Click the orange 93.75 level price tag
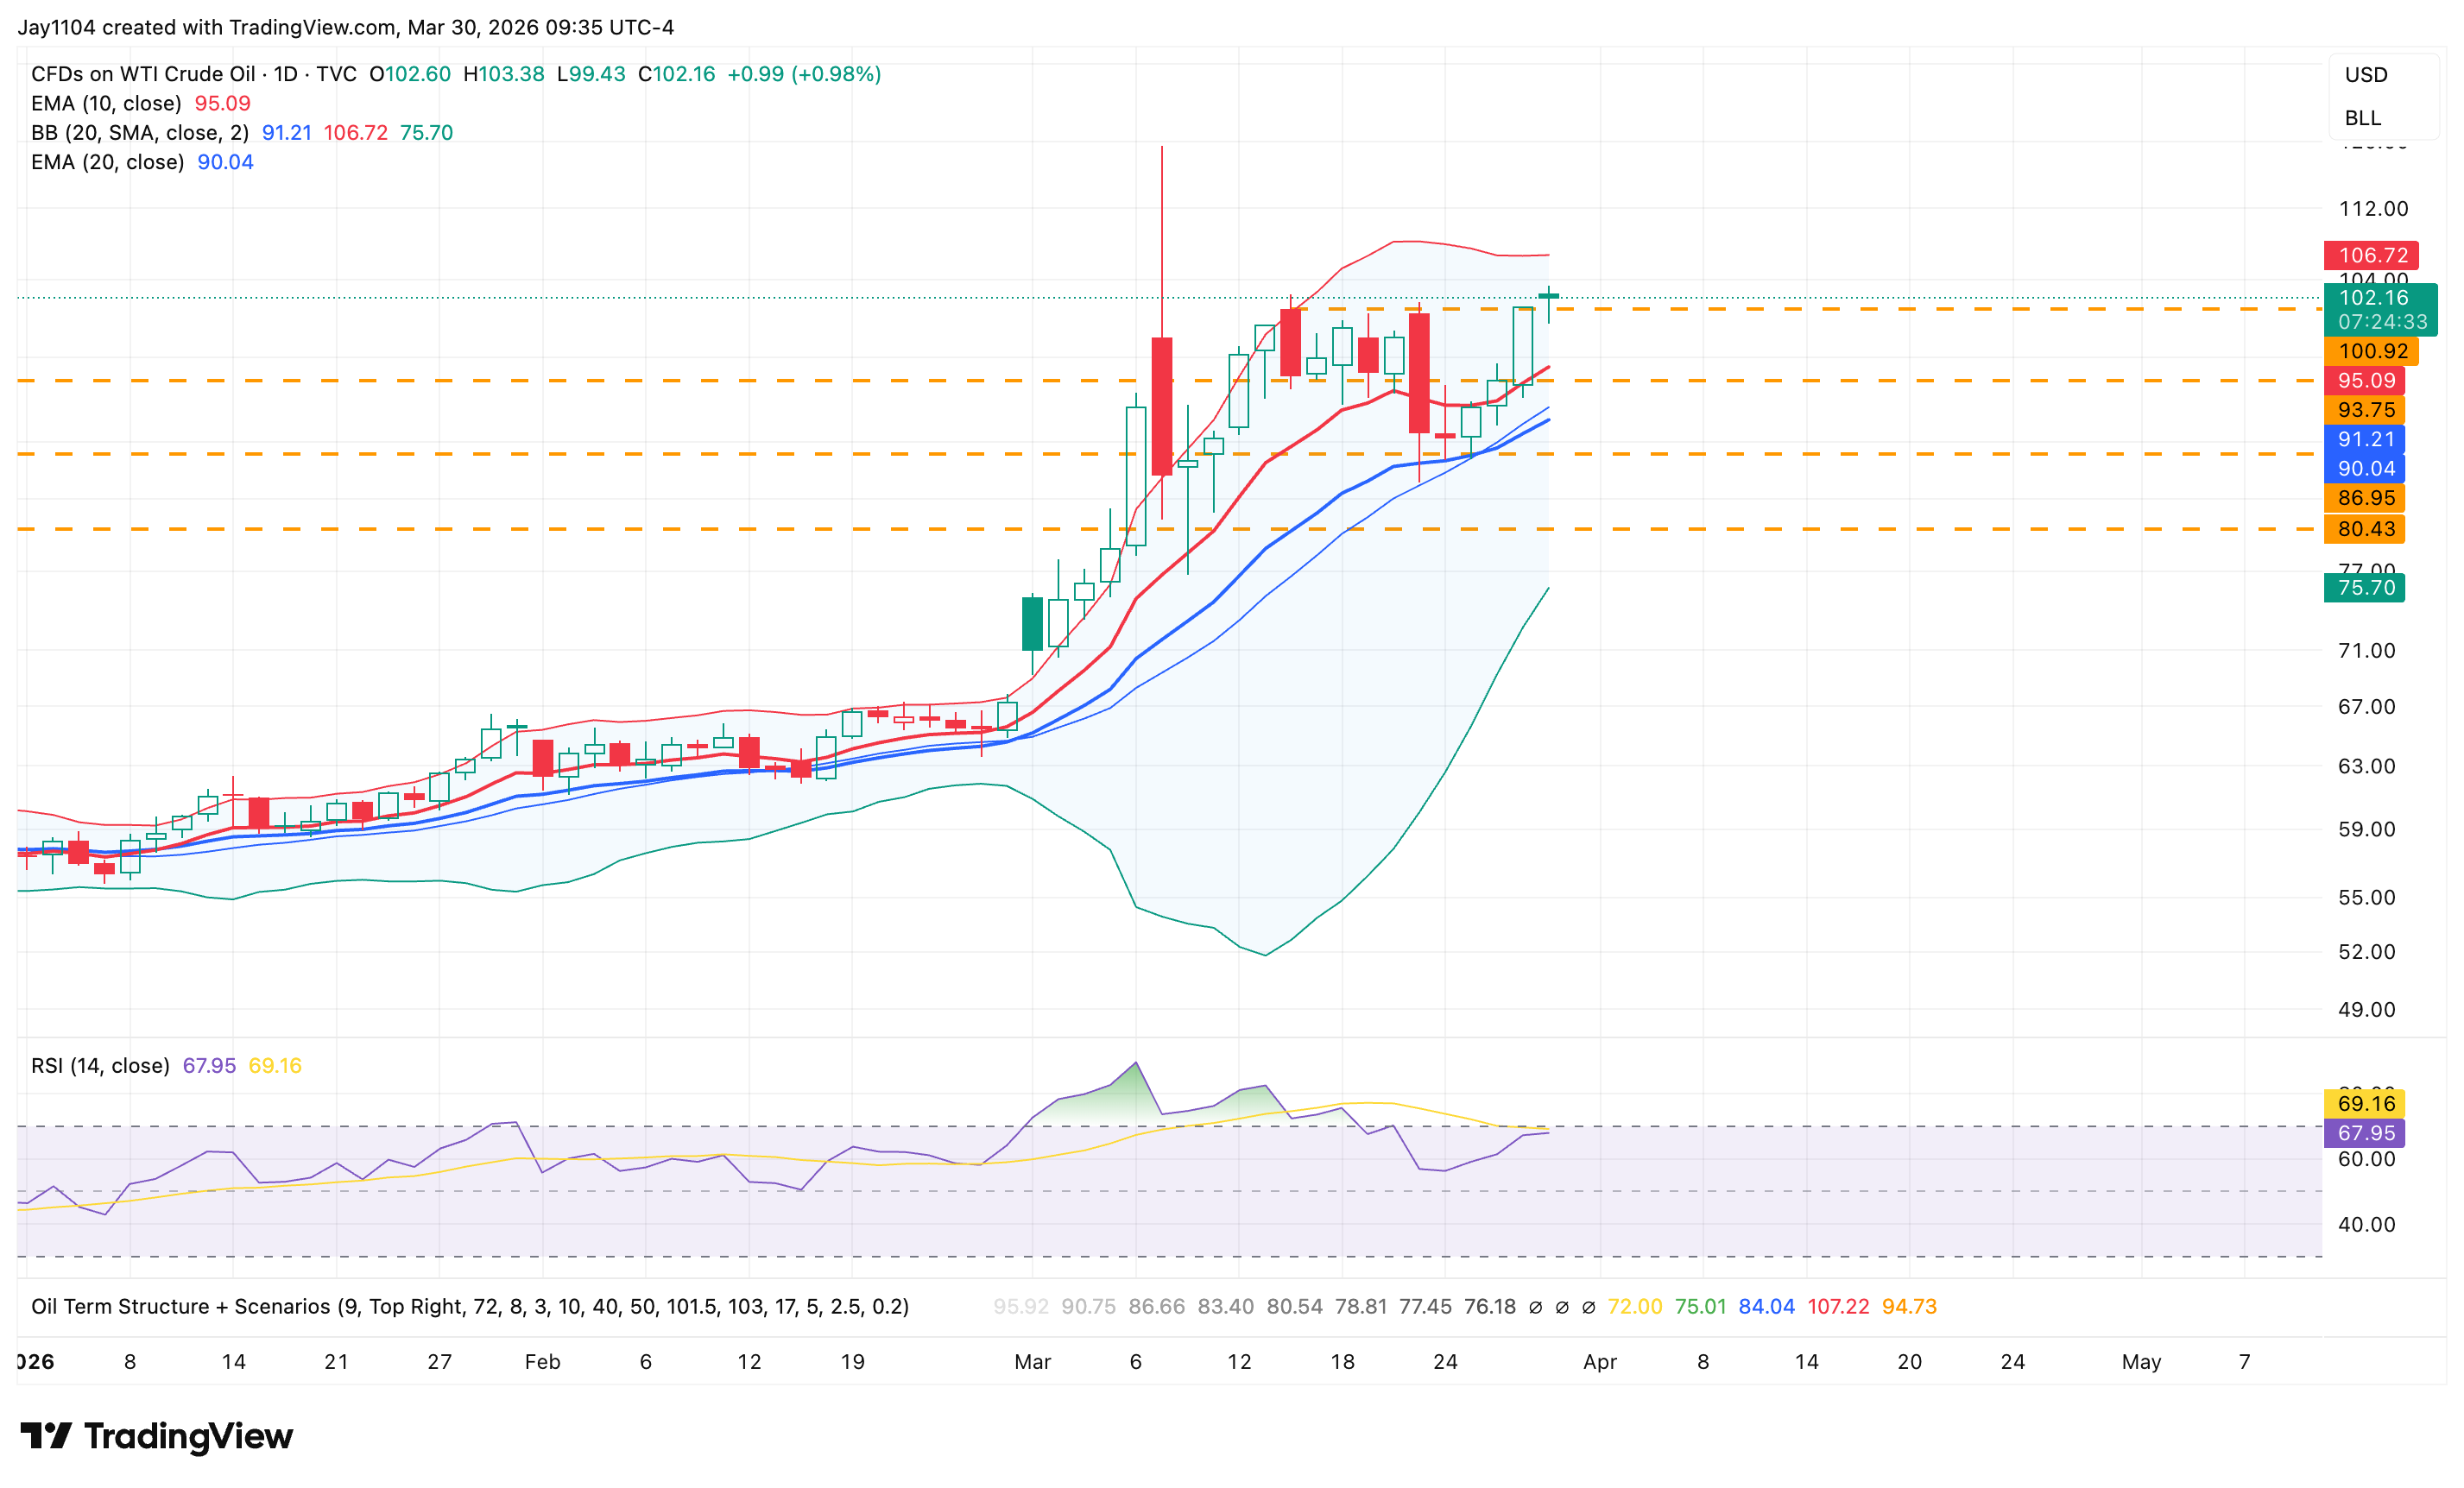This screenshot has width=2464, height=1488. pos(2365,410)
